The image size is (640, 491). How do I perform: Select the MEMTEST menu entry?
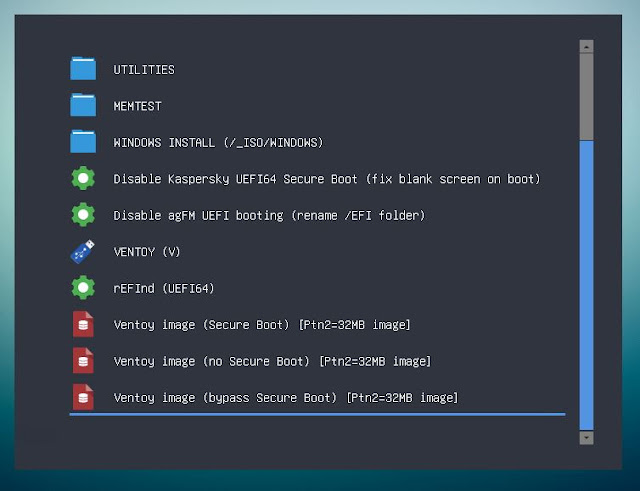click(x=137, y=106)
